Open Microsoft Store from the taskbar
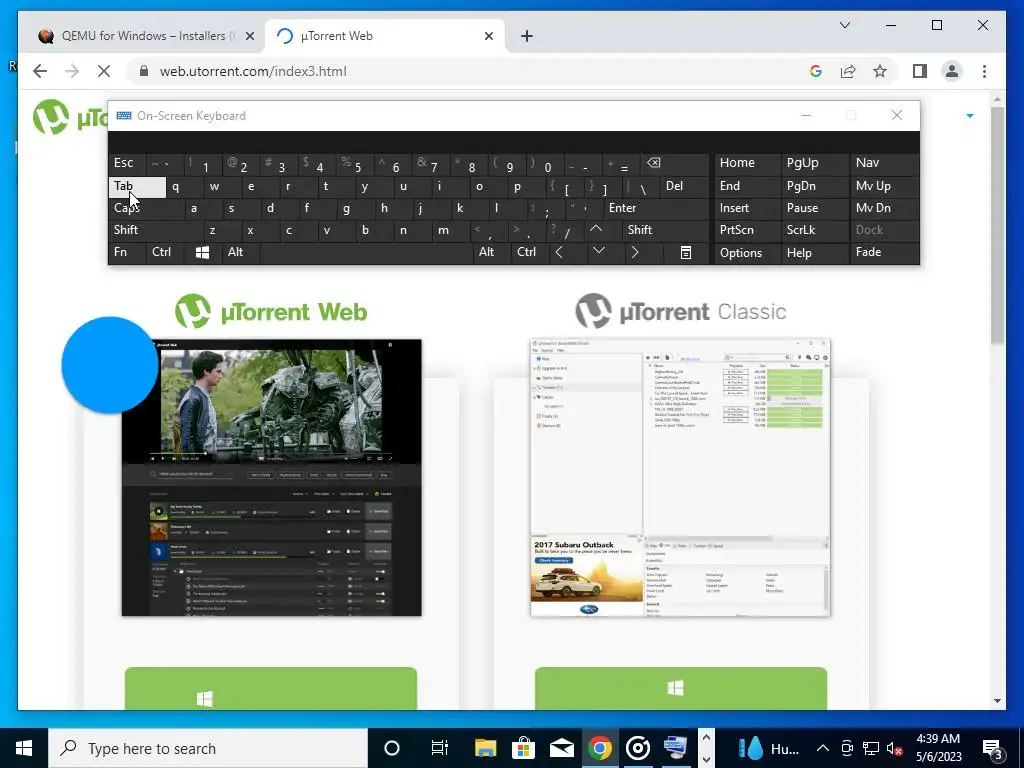This screenshot has height=768, width=1024. [x=523, y=748]
